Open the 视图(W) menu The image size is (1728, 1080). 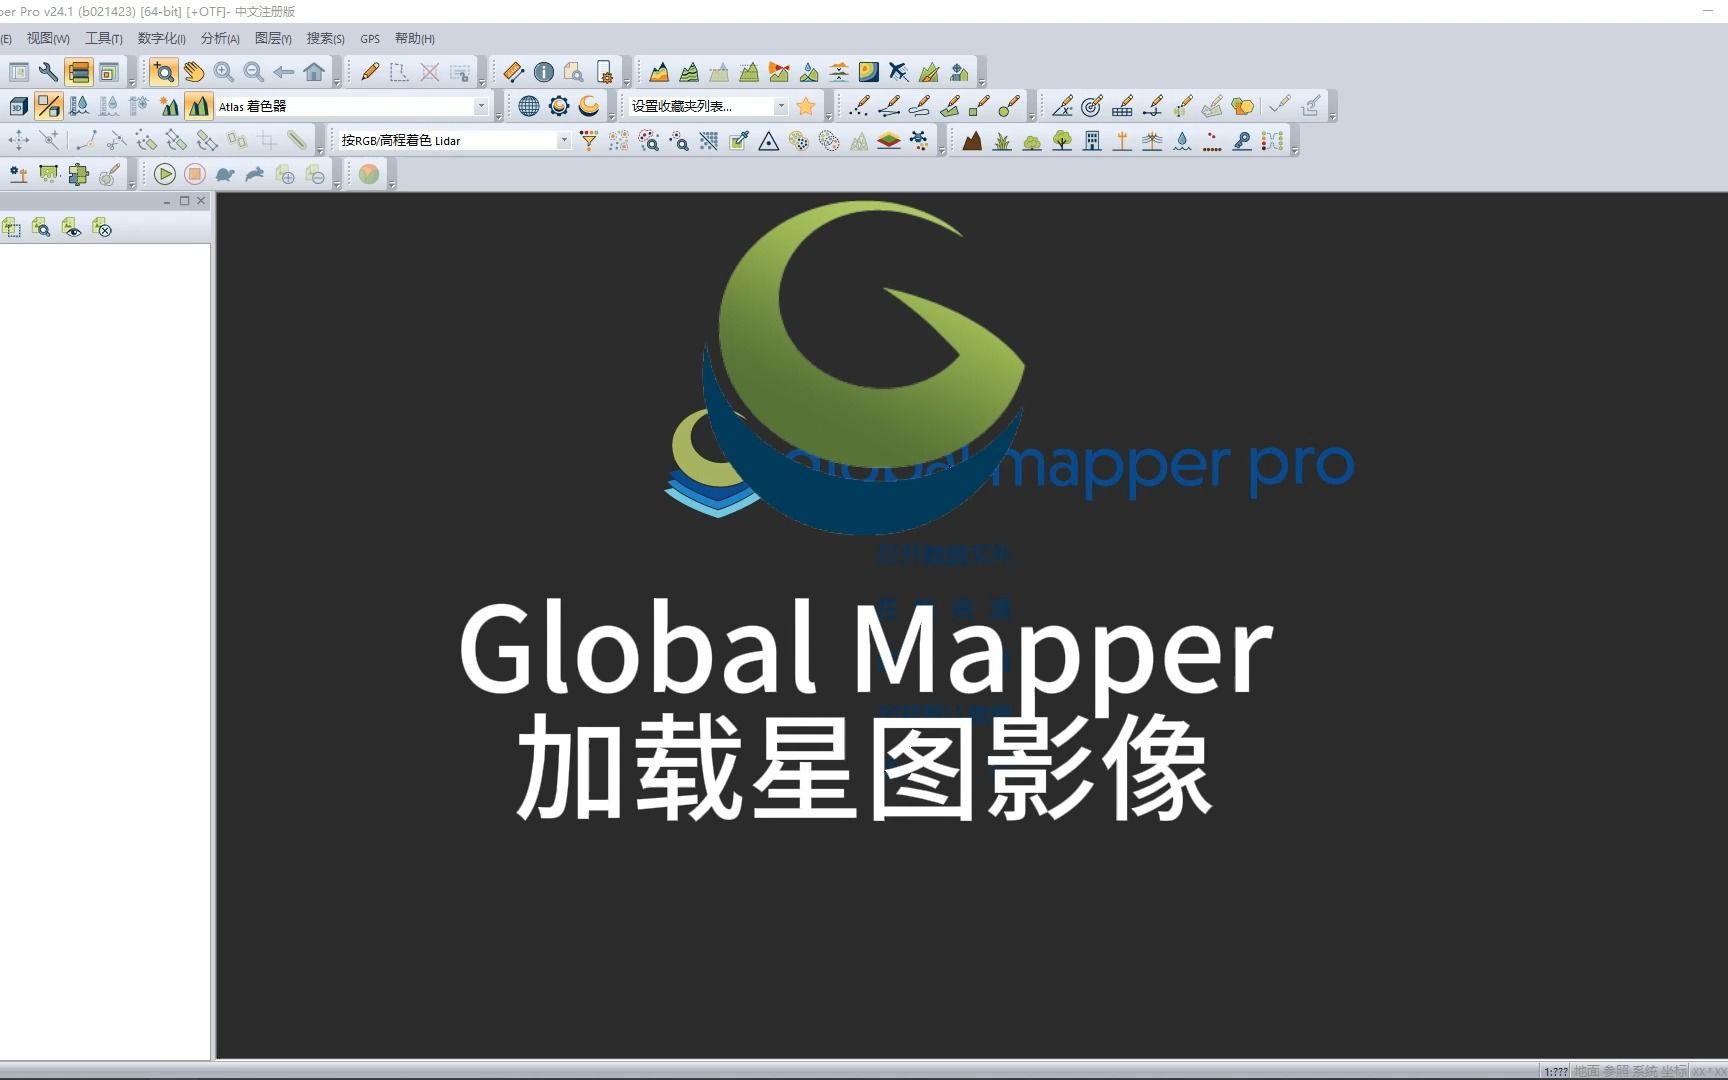pyautogui.click(x=47, y=38)
